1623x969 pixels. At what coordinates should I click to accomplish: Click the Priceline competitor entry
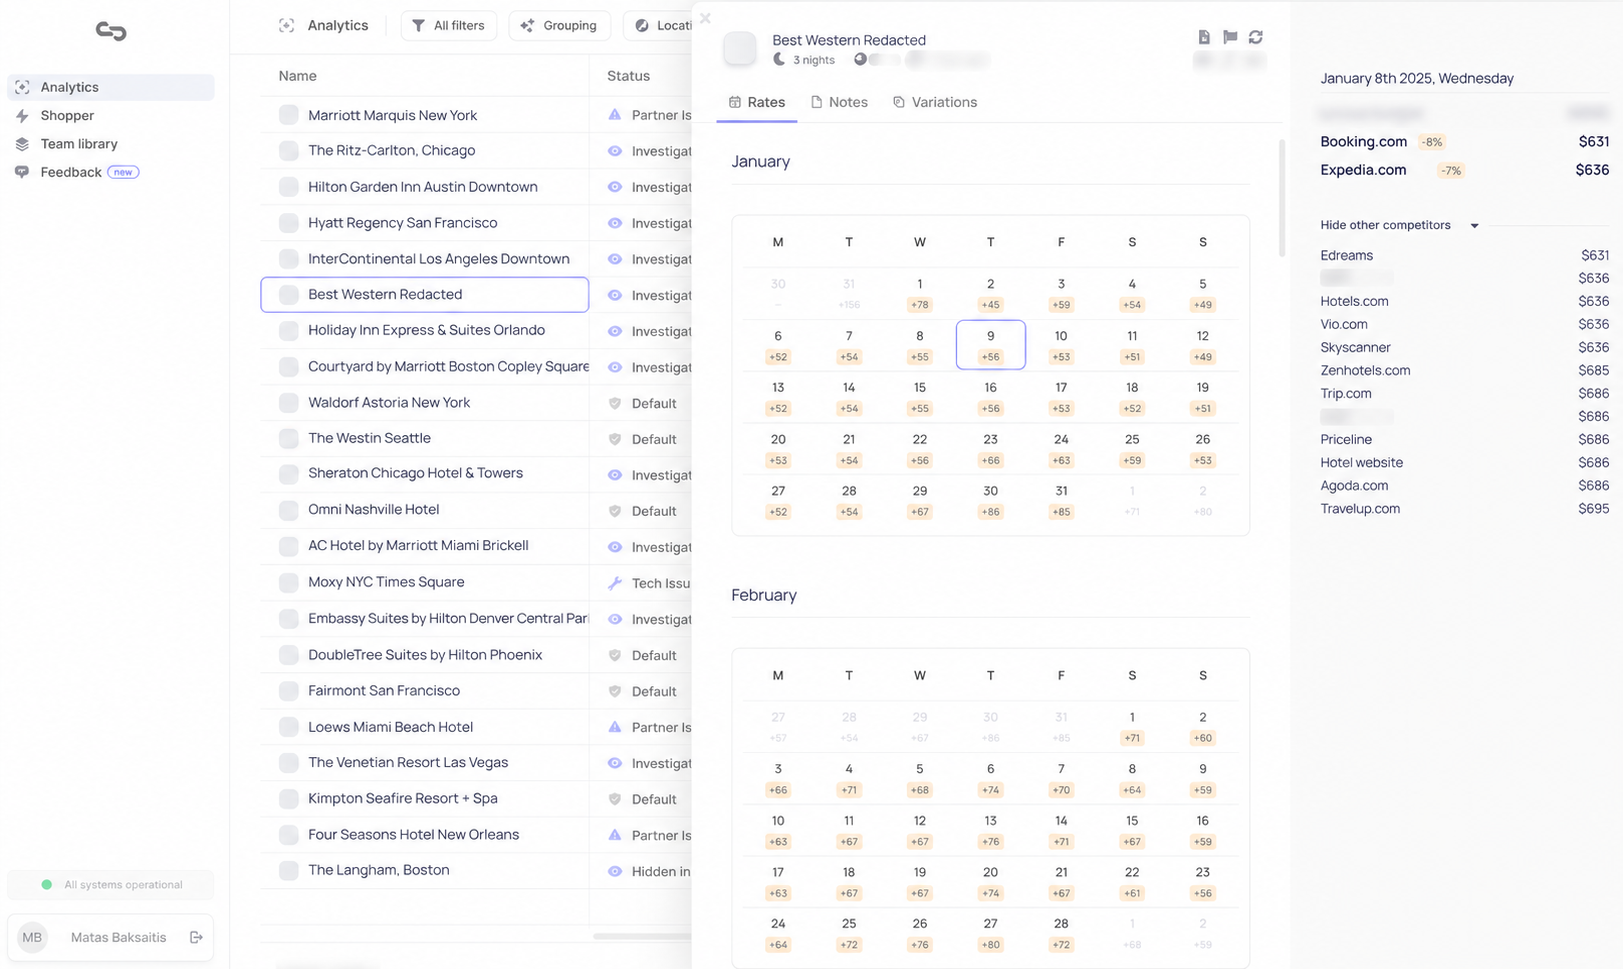pos(1464,439)
